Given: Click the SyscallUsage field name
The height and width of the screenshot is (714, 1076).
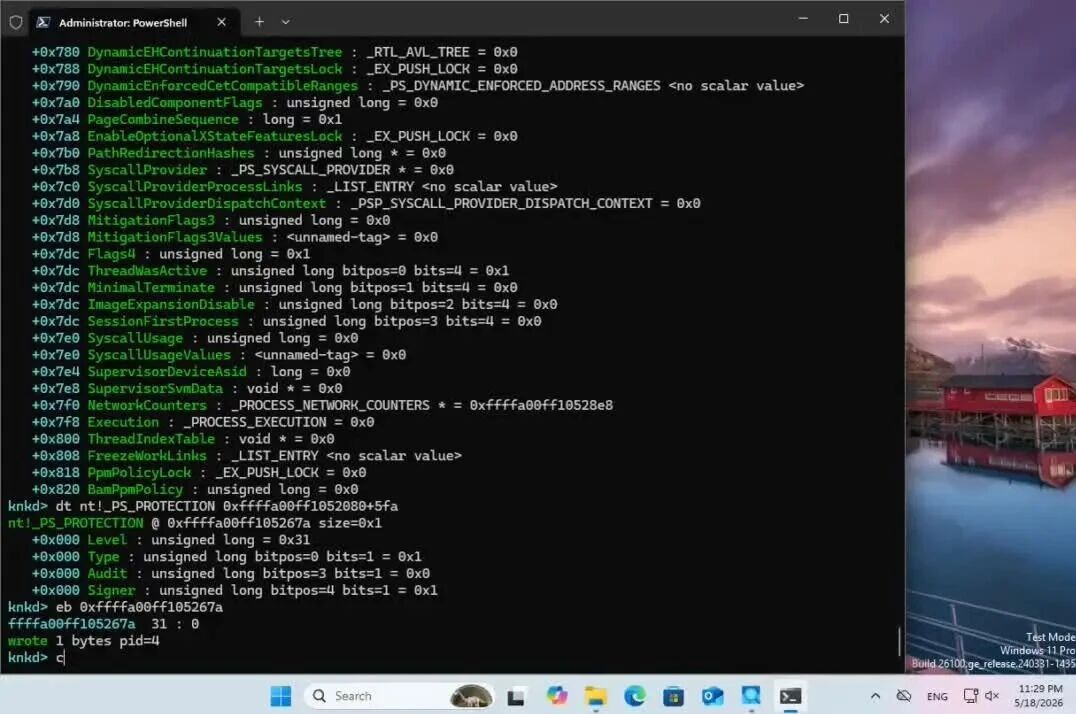Looking at the screenshot, I should (135, 338).
